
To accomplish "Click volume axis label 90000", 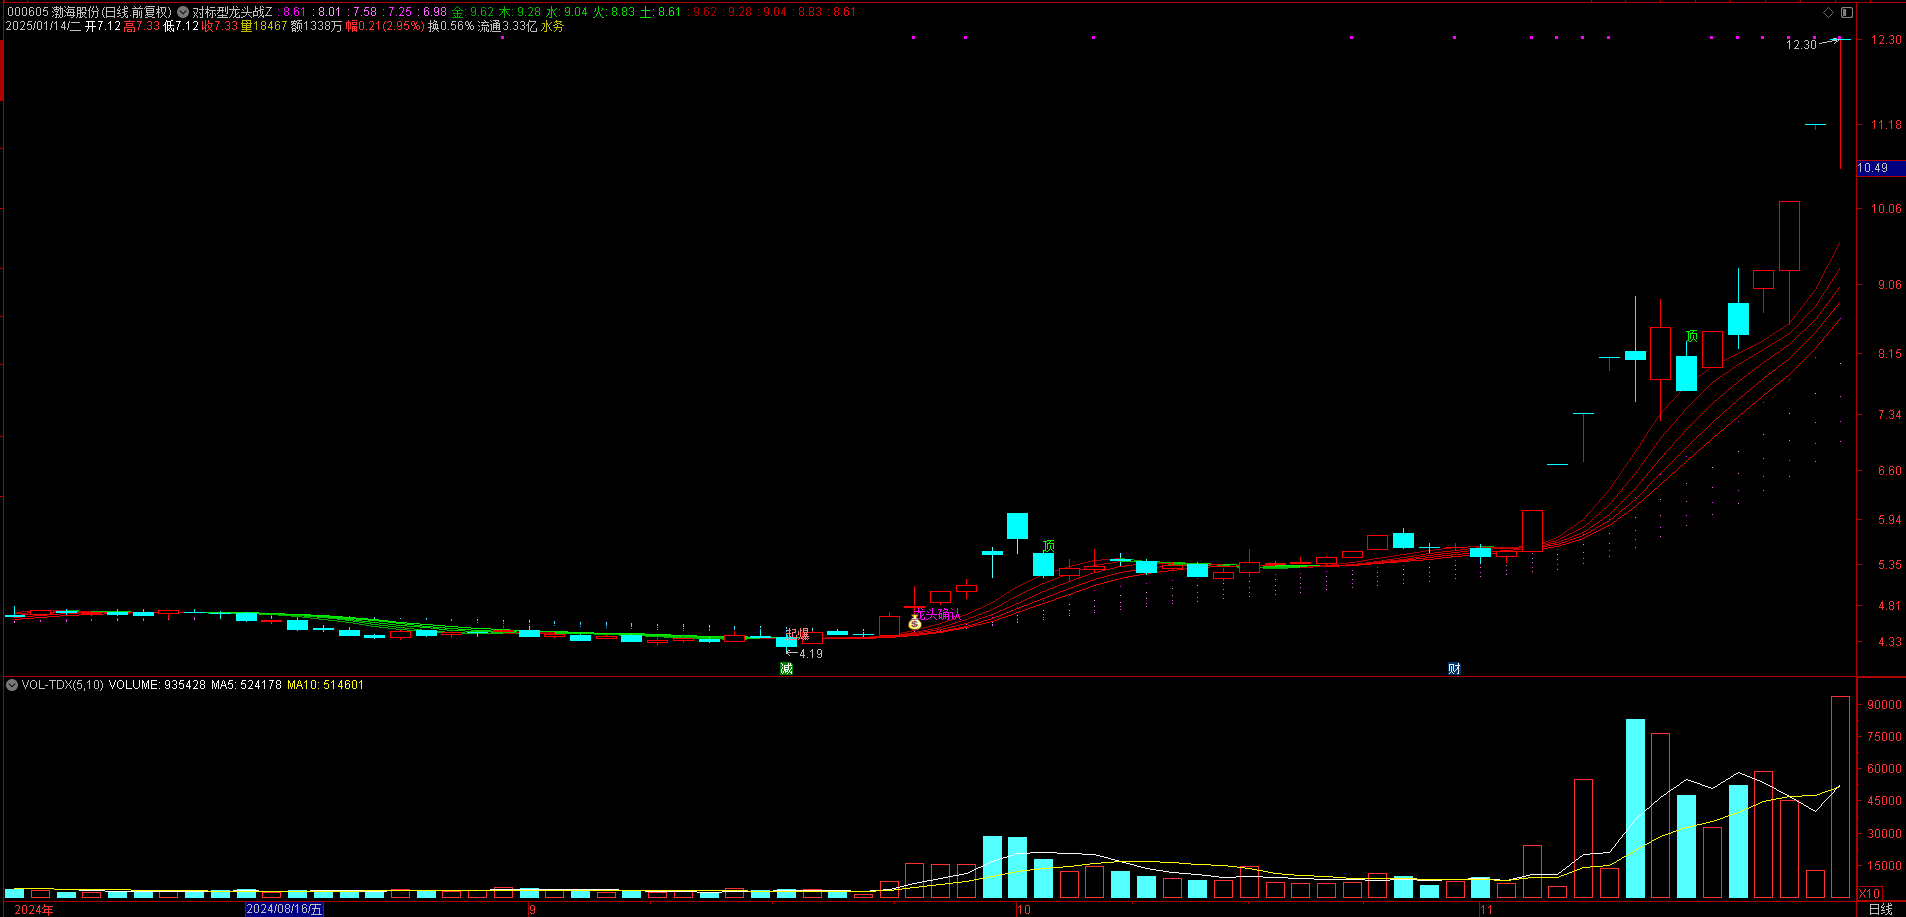I will click(x=1884, y=705).
